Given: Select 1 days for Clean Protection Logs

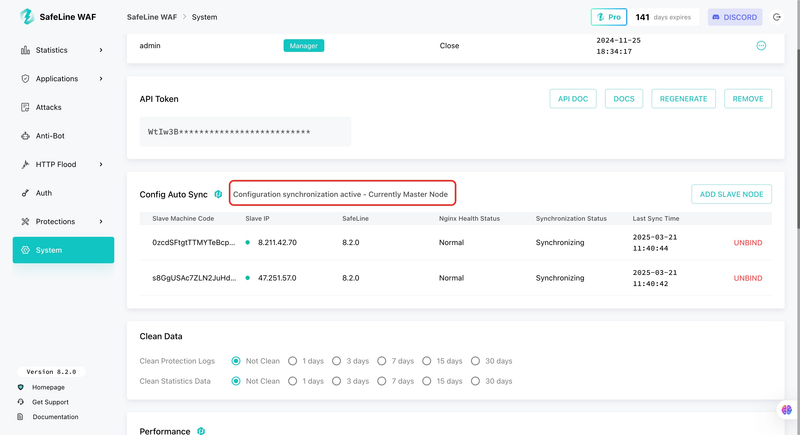Looking at the screenshot, I should point(292,361).
